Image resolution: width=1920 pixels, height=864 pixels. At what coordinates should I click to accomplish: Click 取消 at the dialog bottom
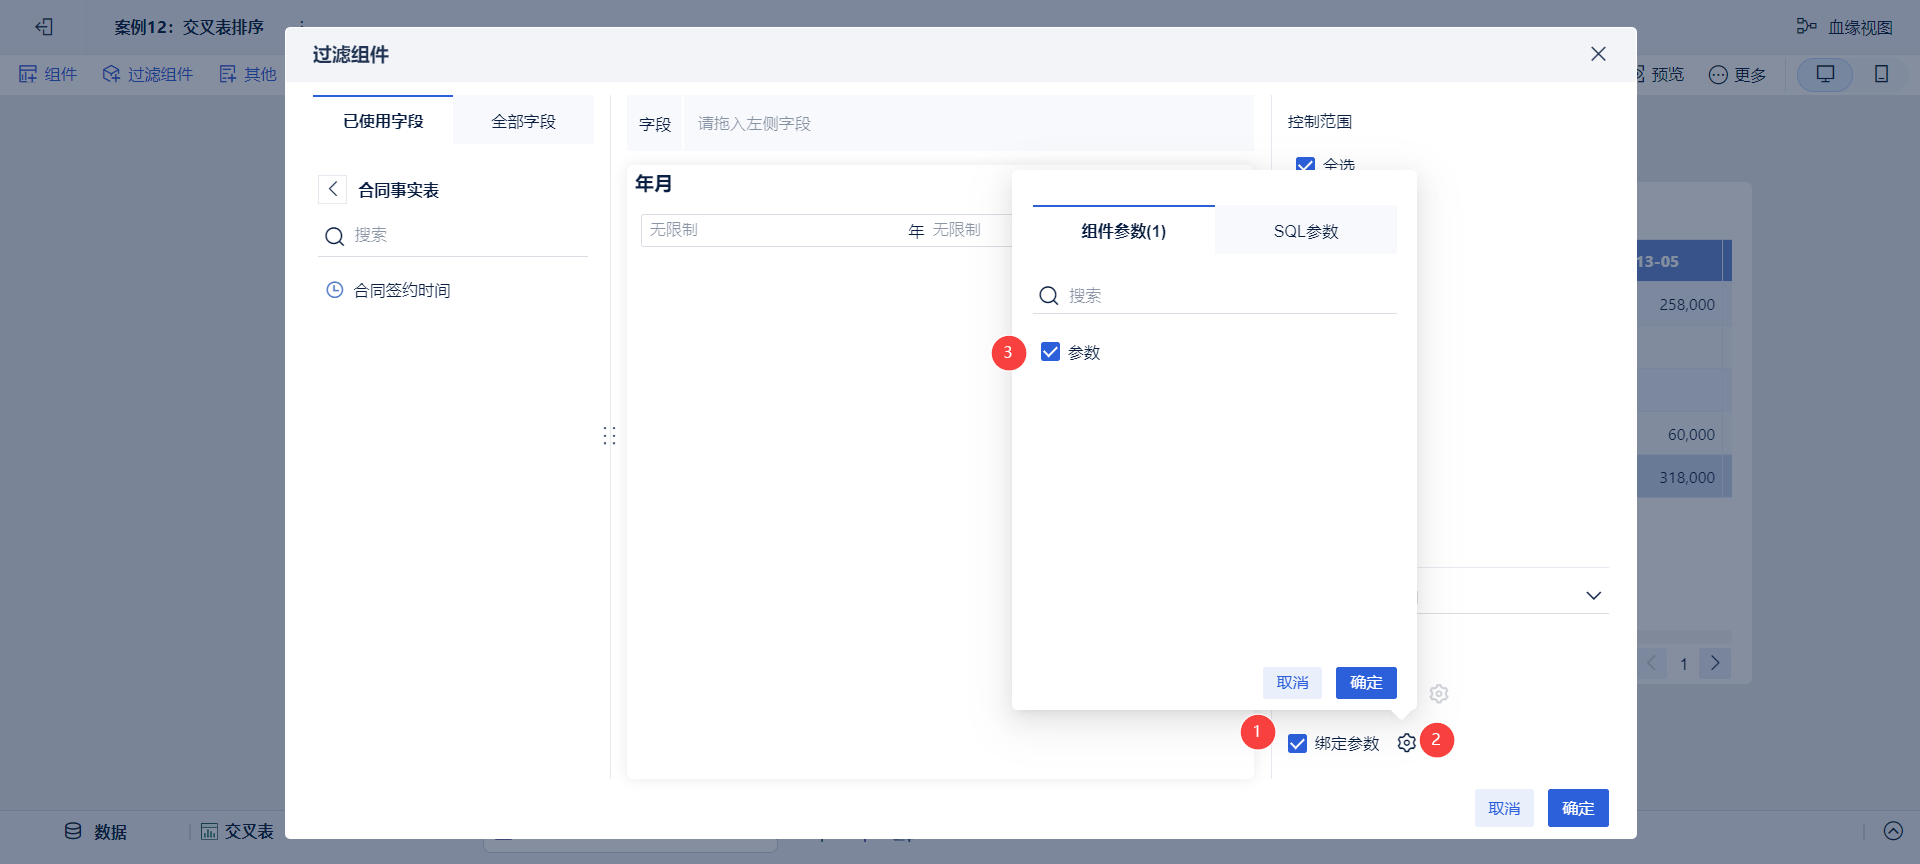point(1504,808)
